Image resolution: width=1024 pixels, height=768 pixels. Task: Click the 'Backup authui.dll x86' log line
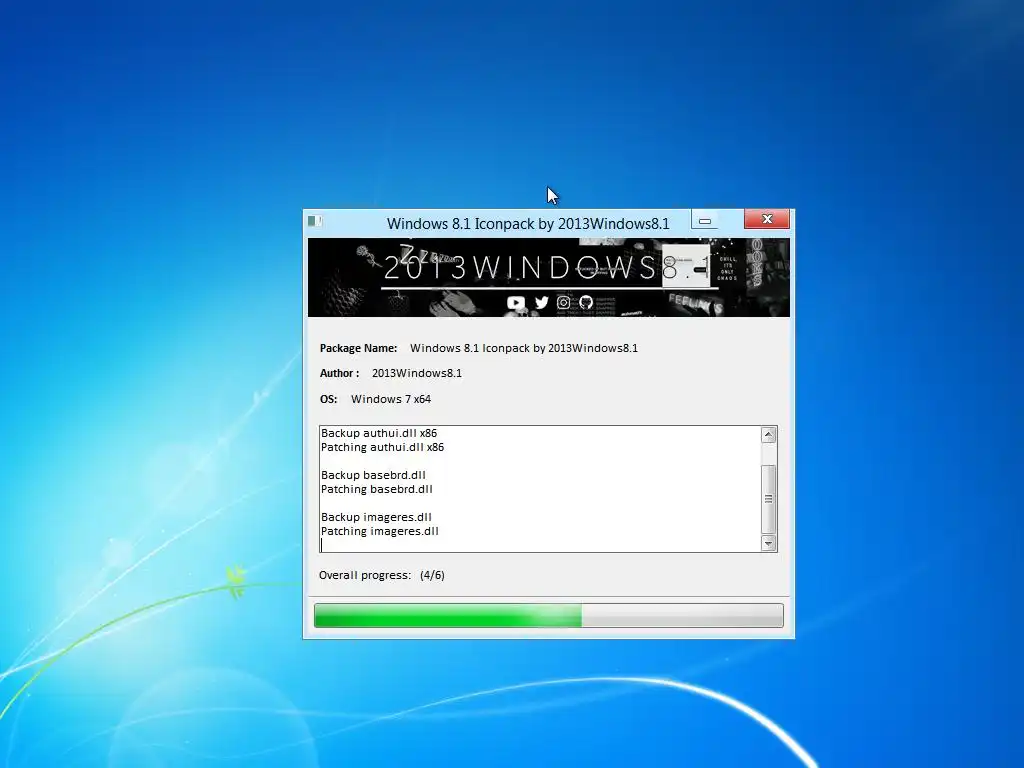pyautogui.click(x=379, y=433)
